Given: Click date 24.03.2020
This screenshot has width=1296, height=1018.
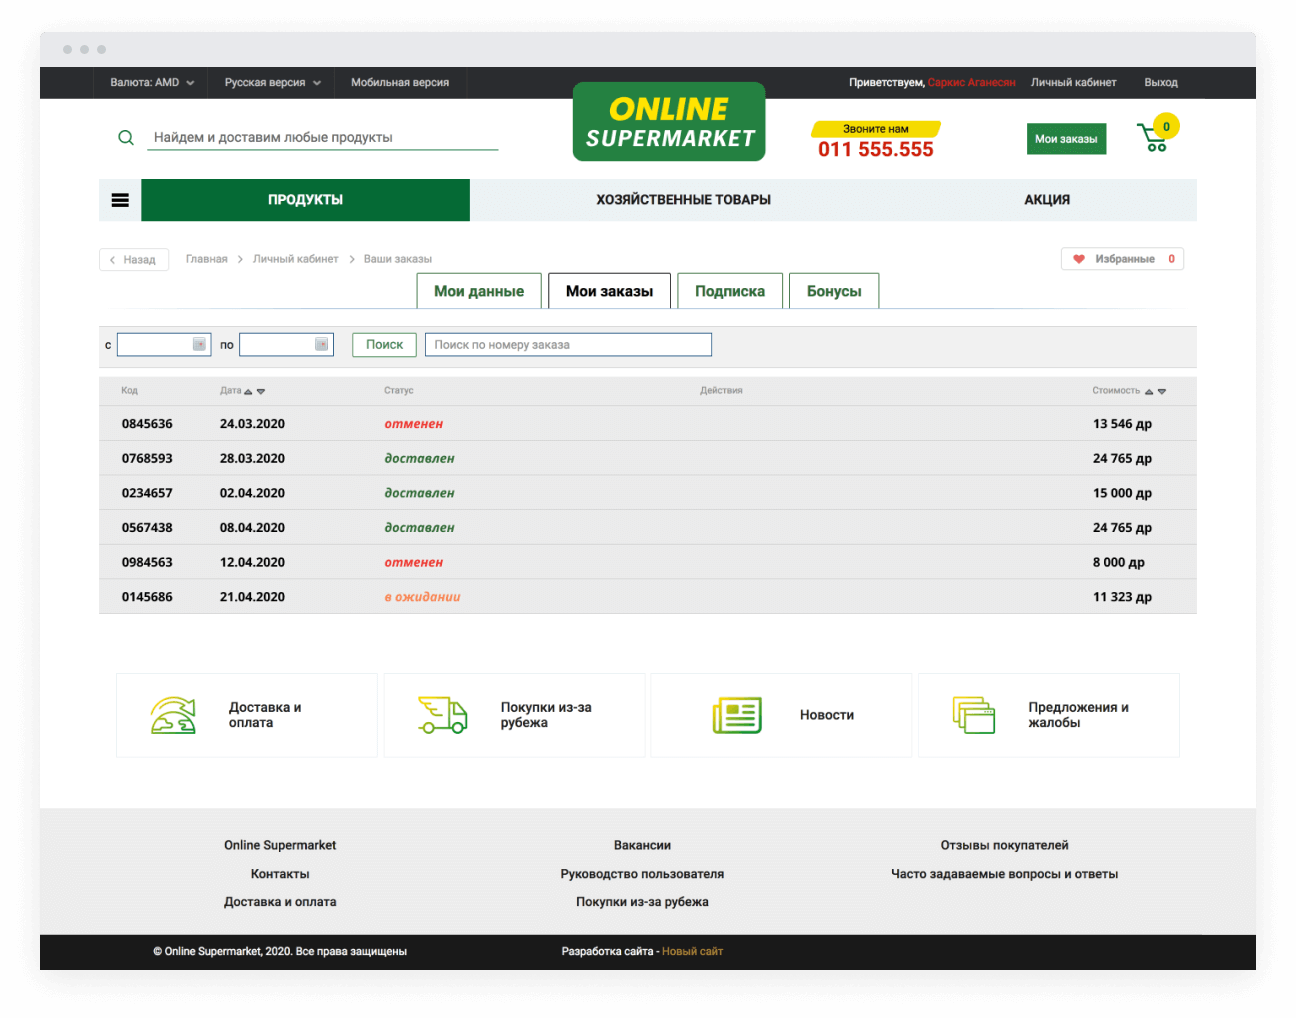Looking at the screenshot, I should pyautogui.click(x=252, y=424).
